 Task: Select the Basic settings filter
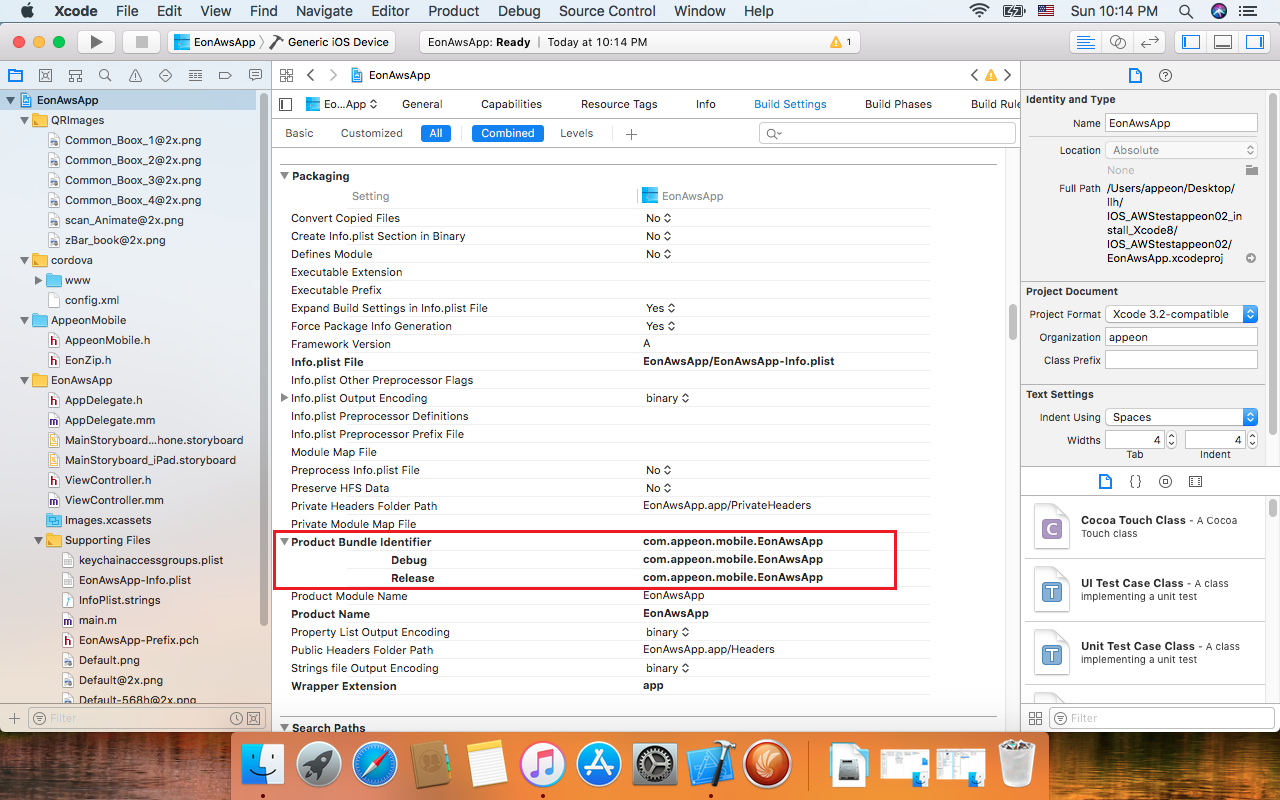[x=299, y=133]
